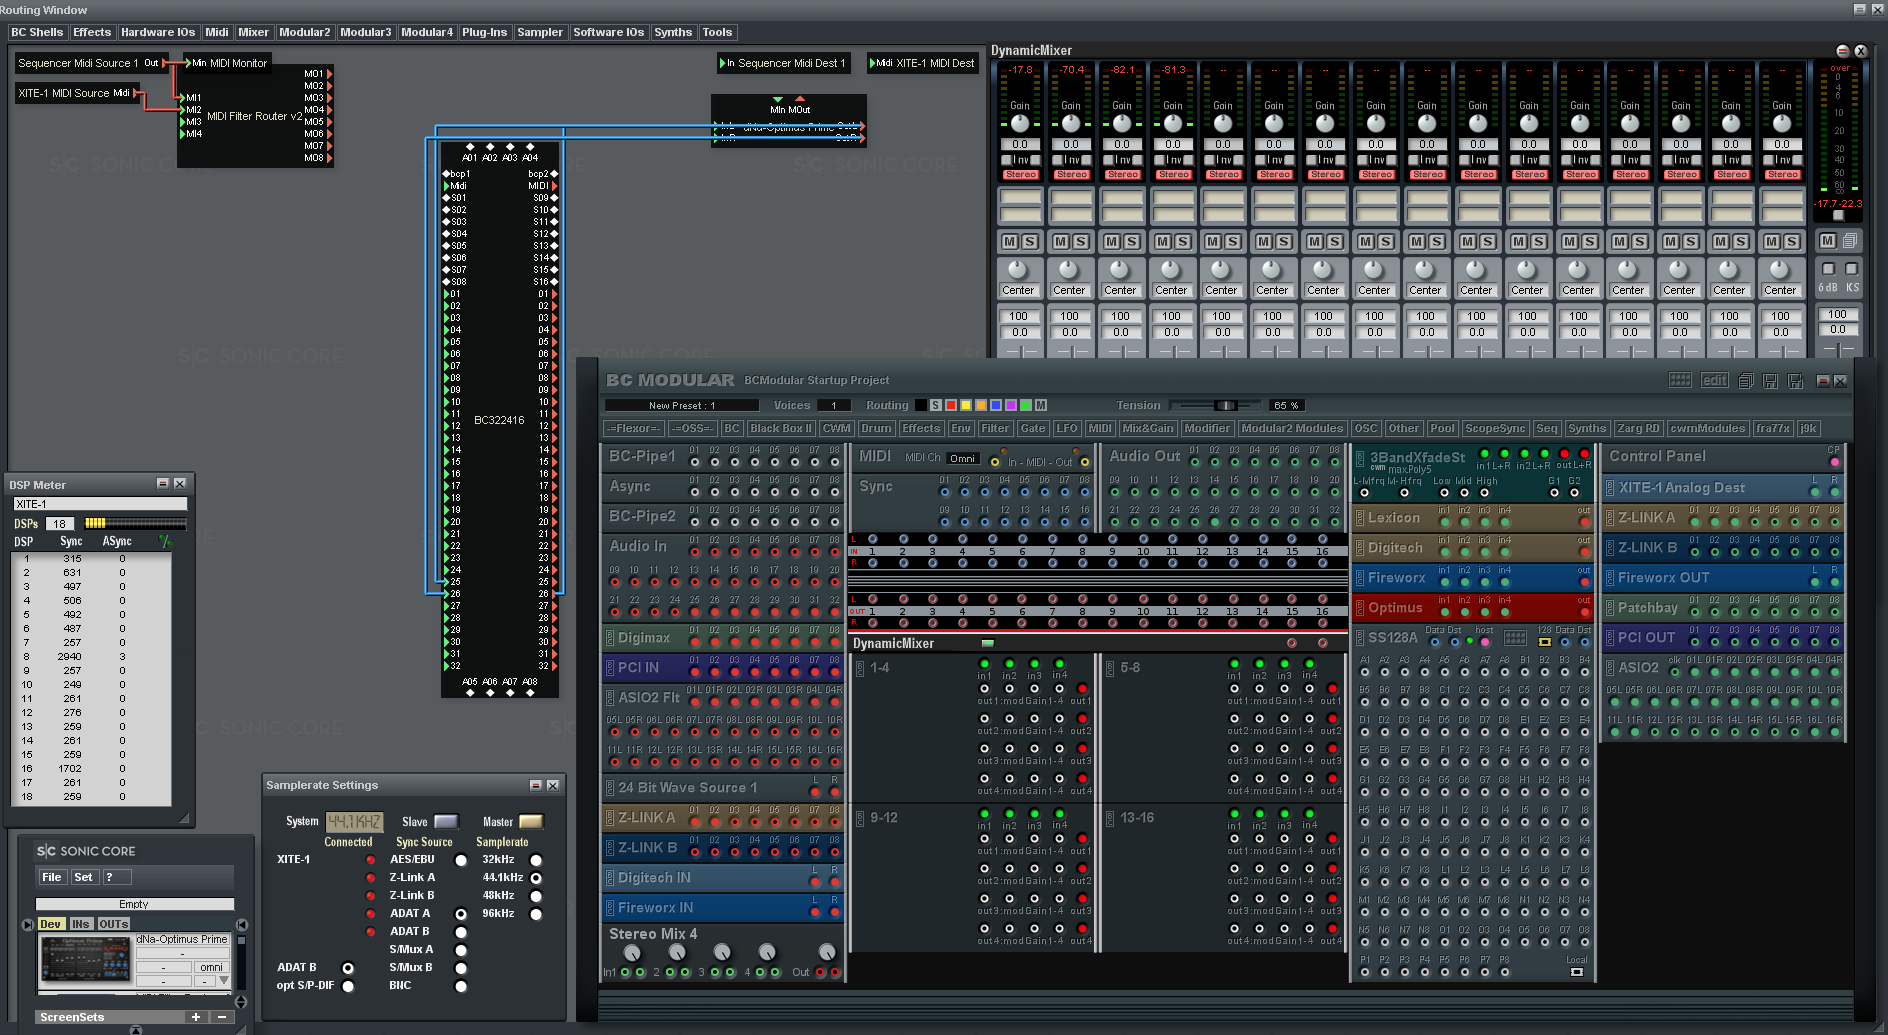This screenshot has width=1888, height=1035.
Task: Select AES/EBU sync source radio button
Action: [461, 860]
